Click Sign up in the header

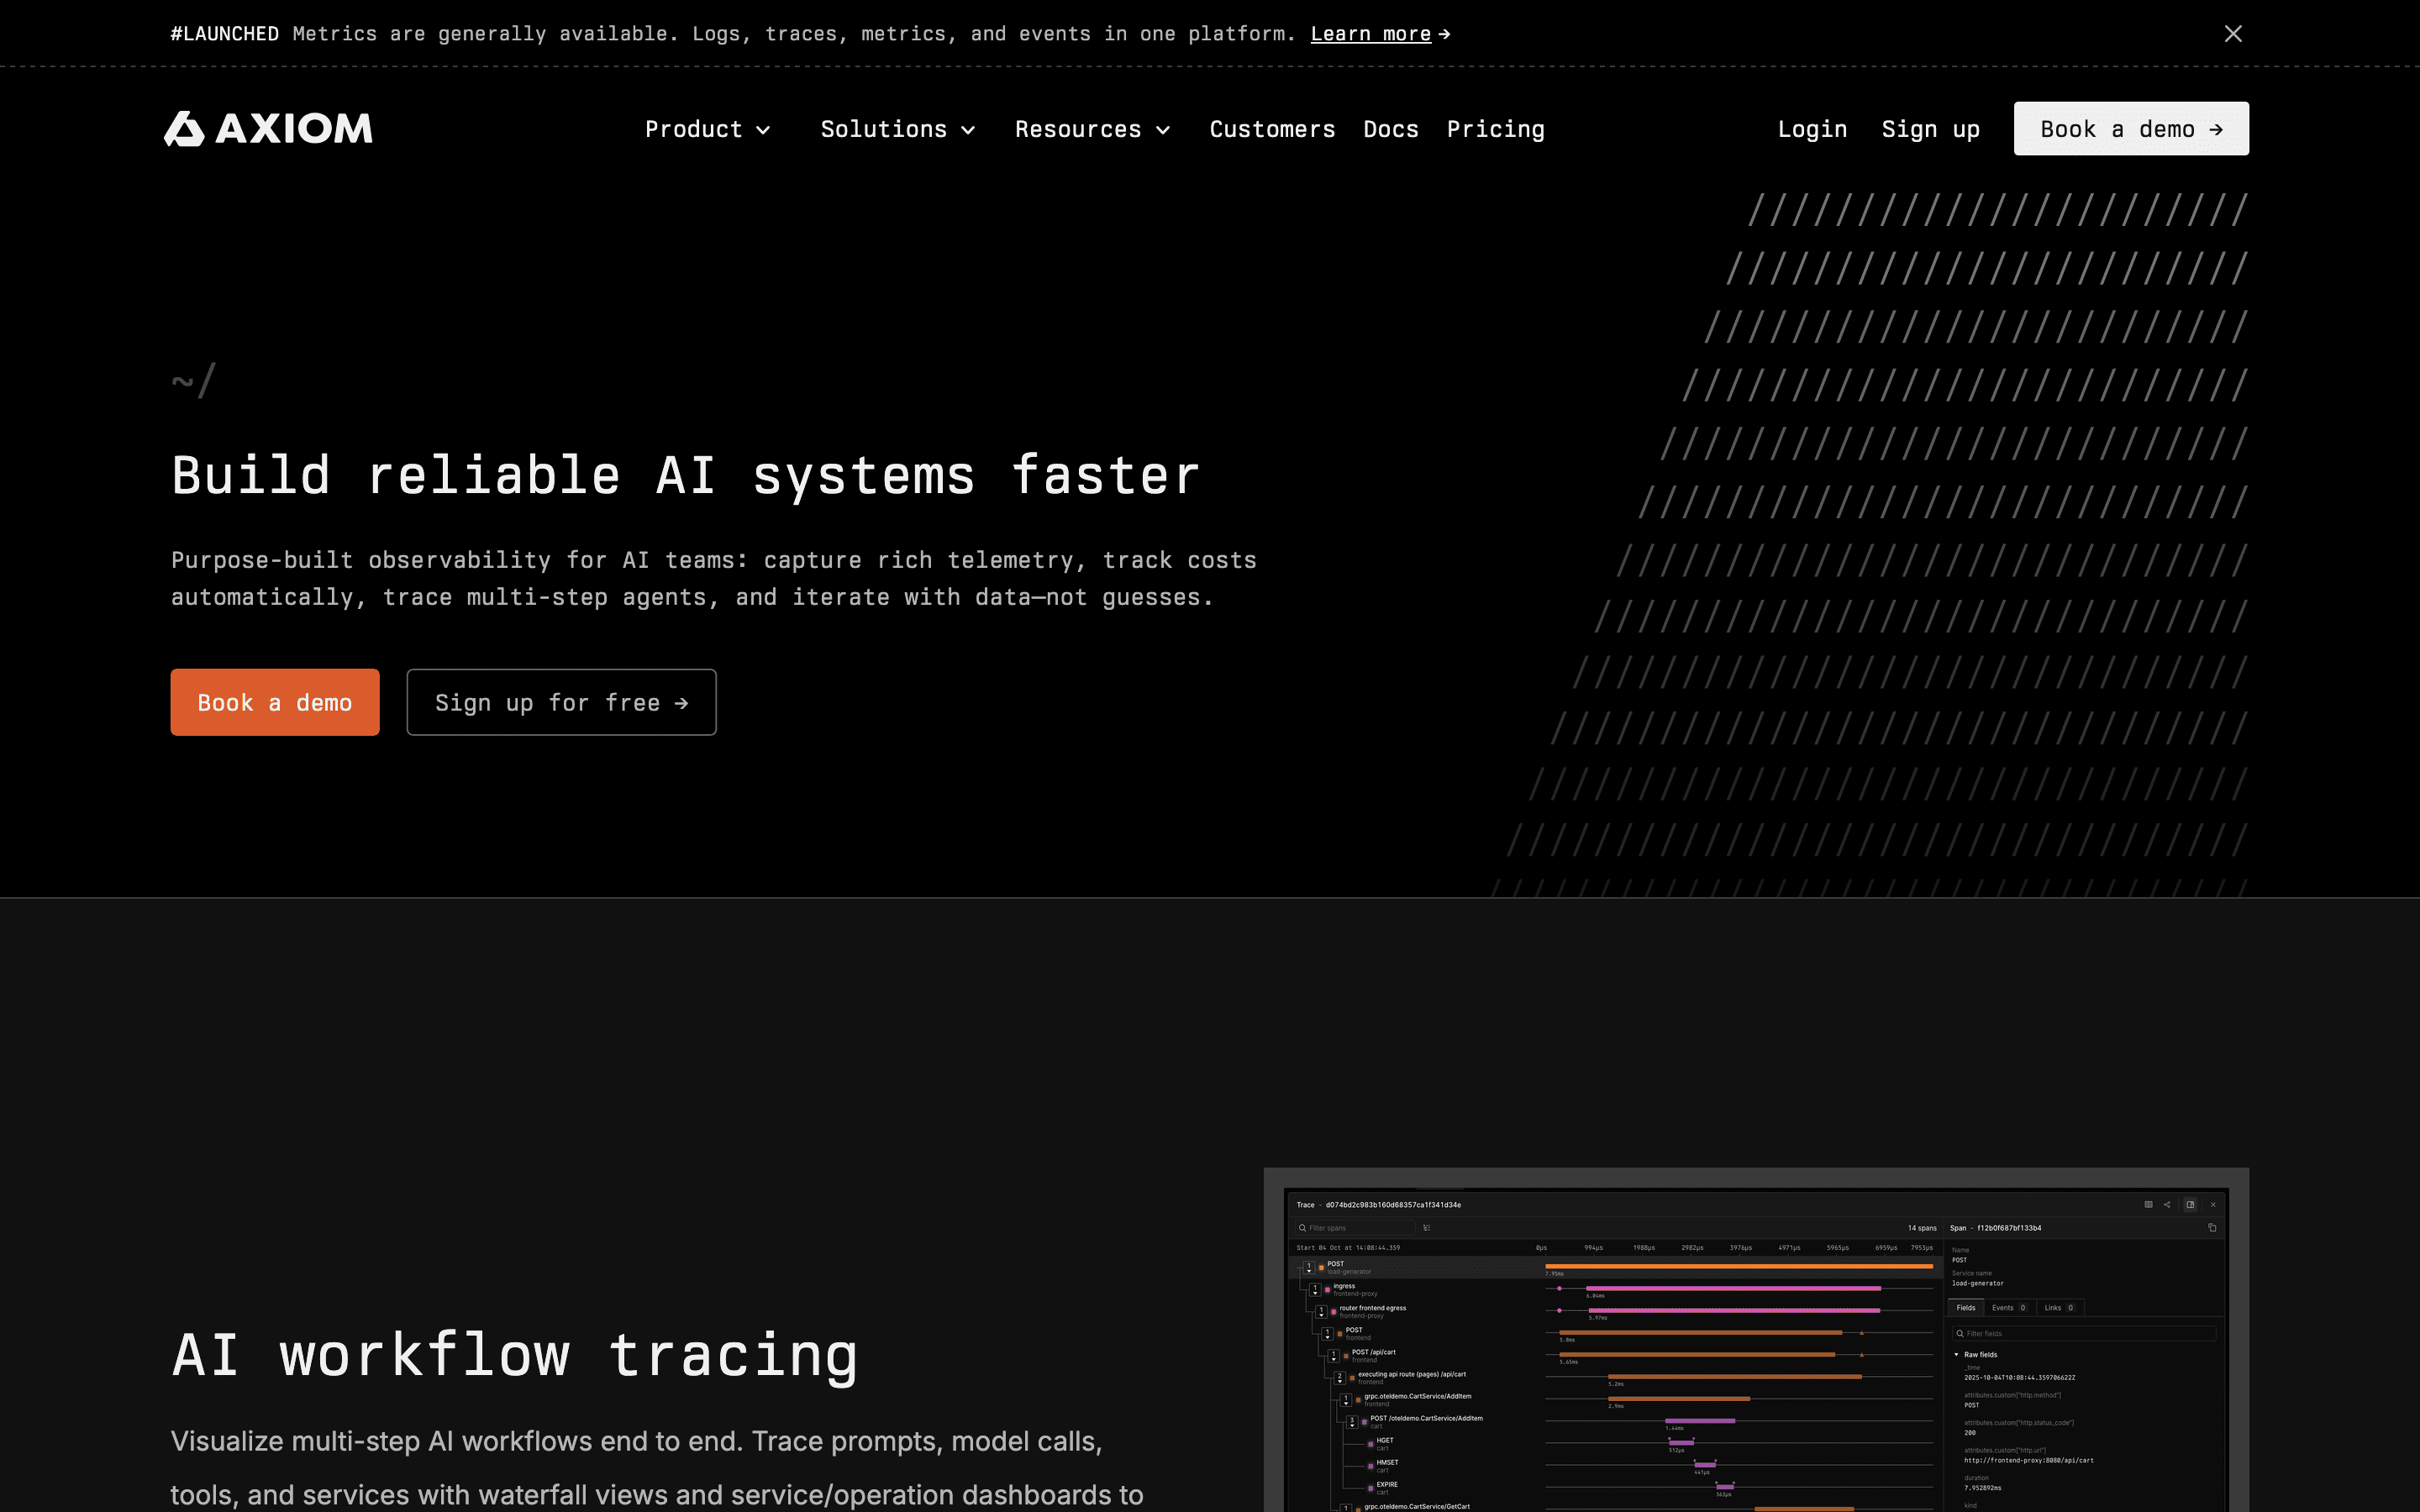tap(1930, 129)
